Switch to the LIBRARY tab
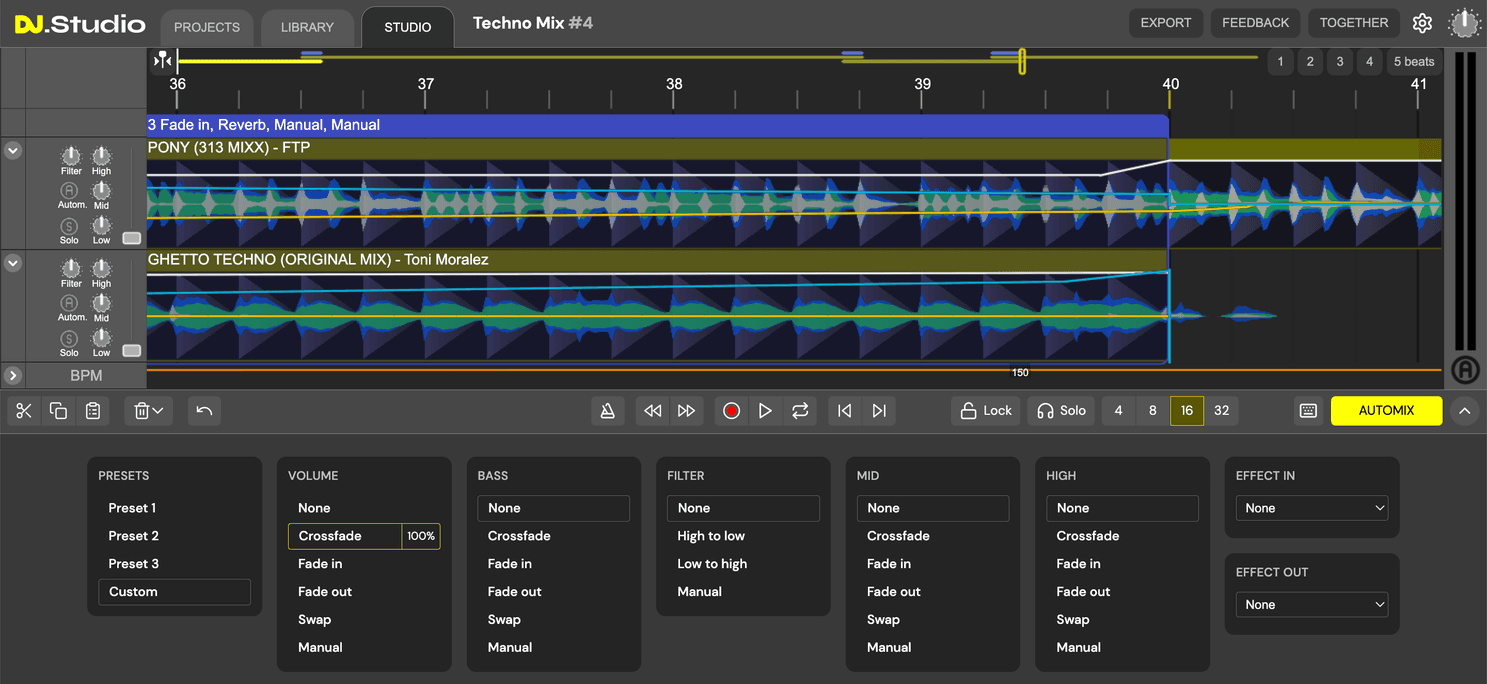The width and height of the screenshot is (1487, 684). 308,27
